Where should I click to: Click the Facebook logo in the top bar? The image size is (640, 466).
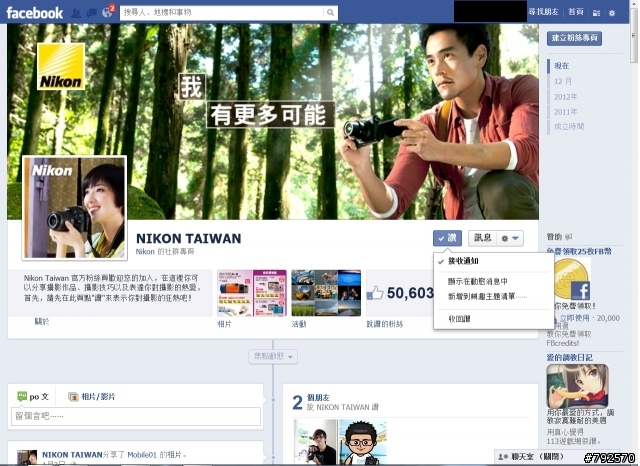coord(35,13)
